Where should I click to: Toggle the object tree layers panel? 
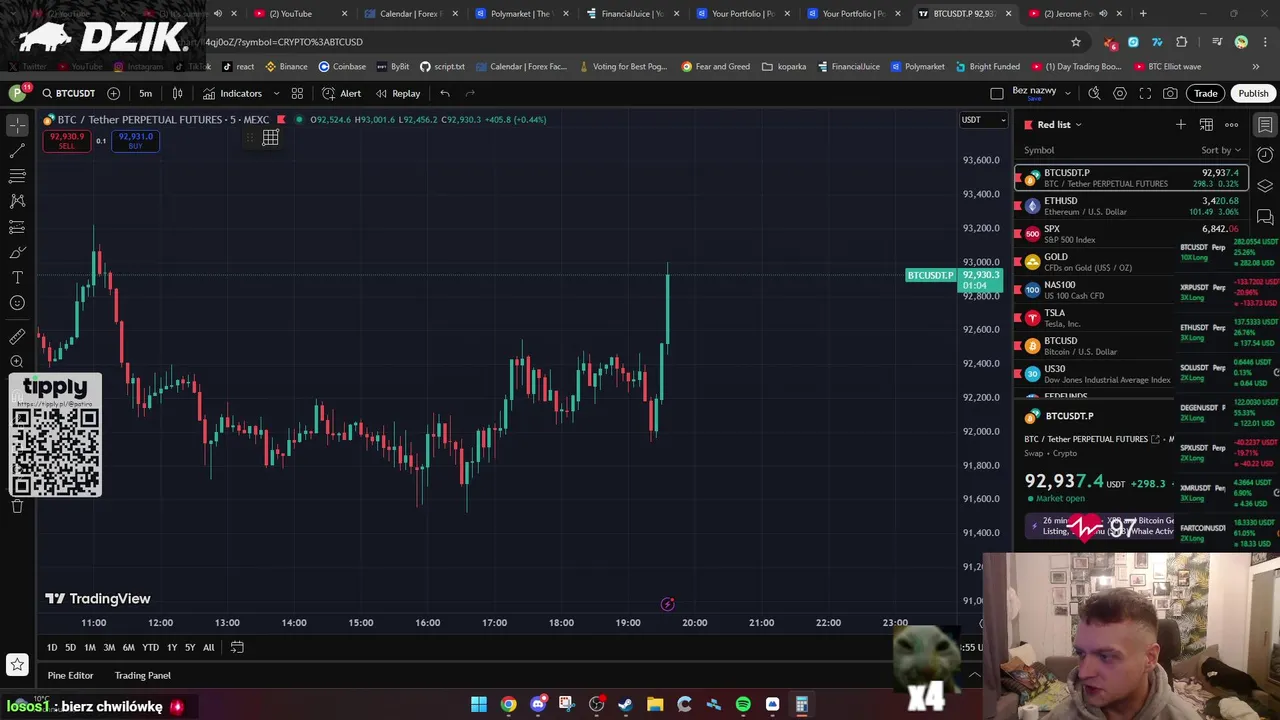[1265, 186]
